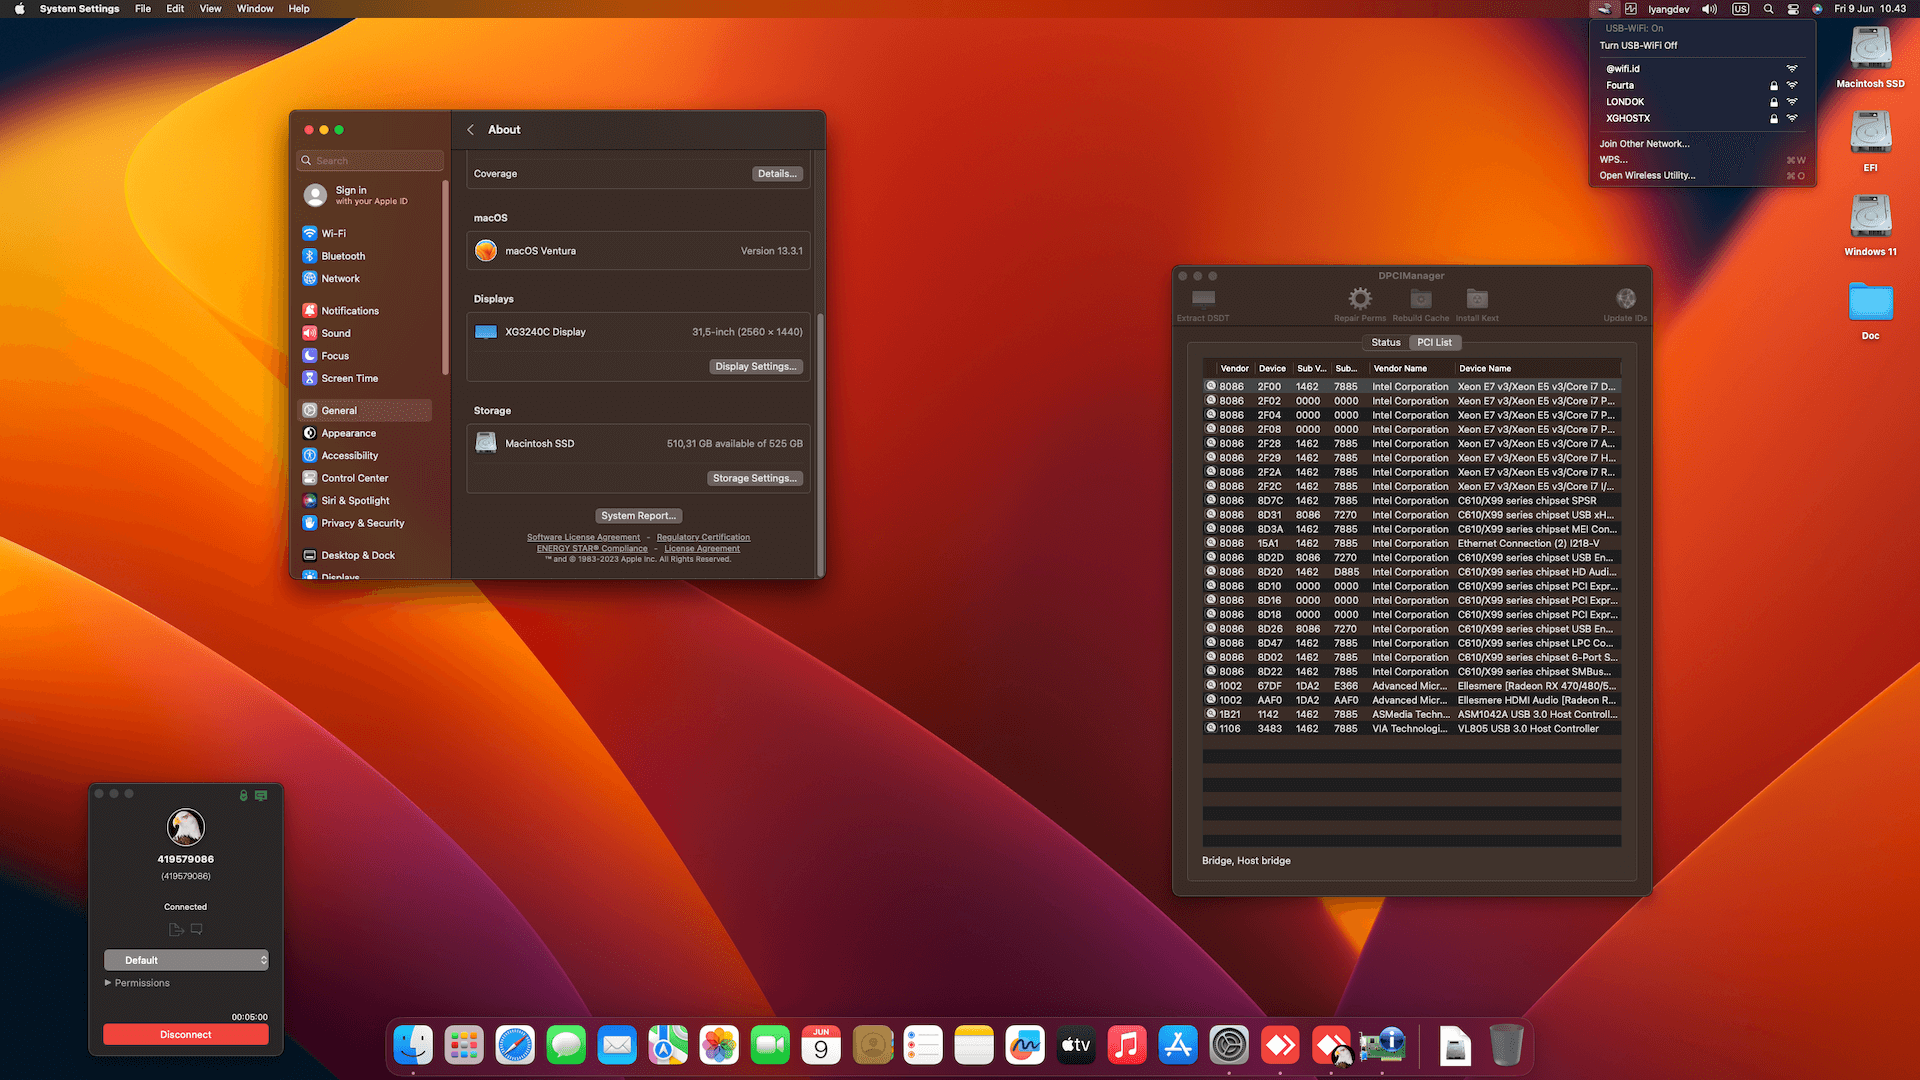Click the Repair Perms gear icon

(x=1359, y=298)
